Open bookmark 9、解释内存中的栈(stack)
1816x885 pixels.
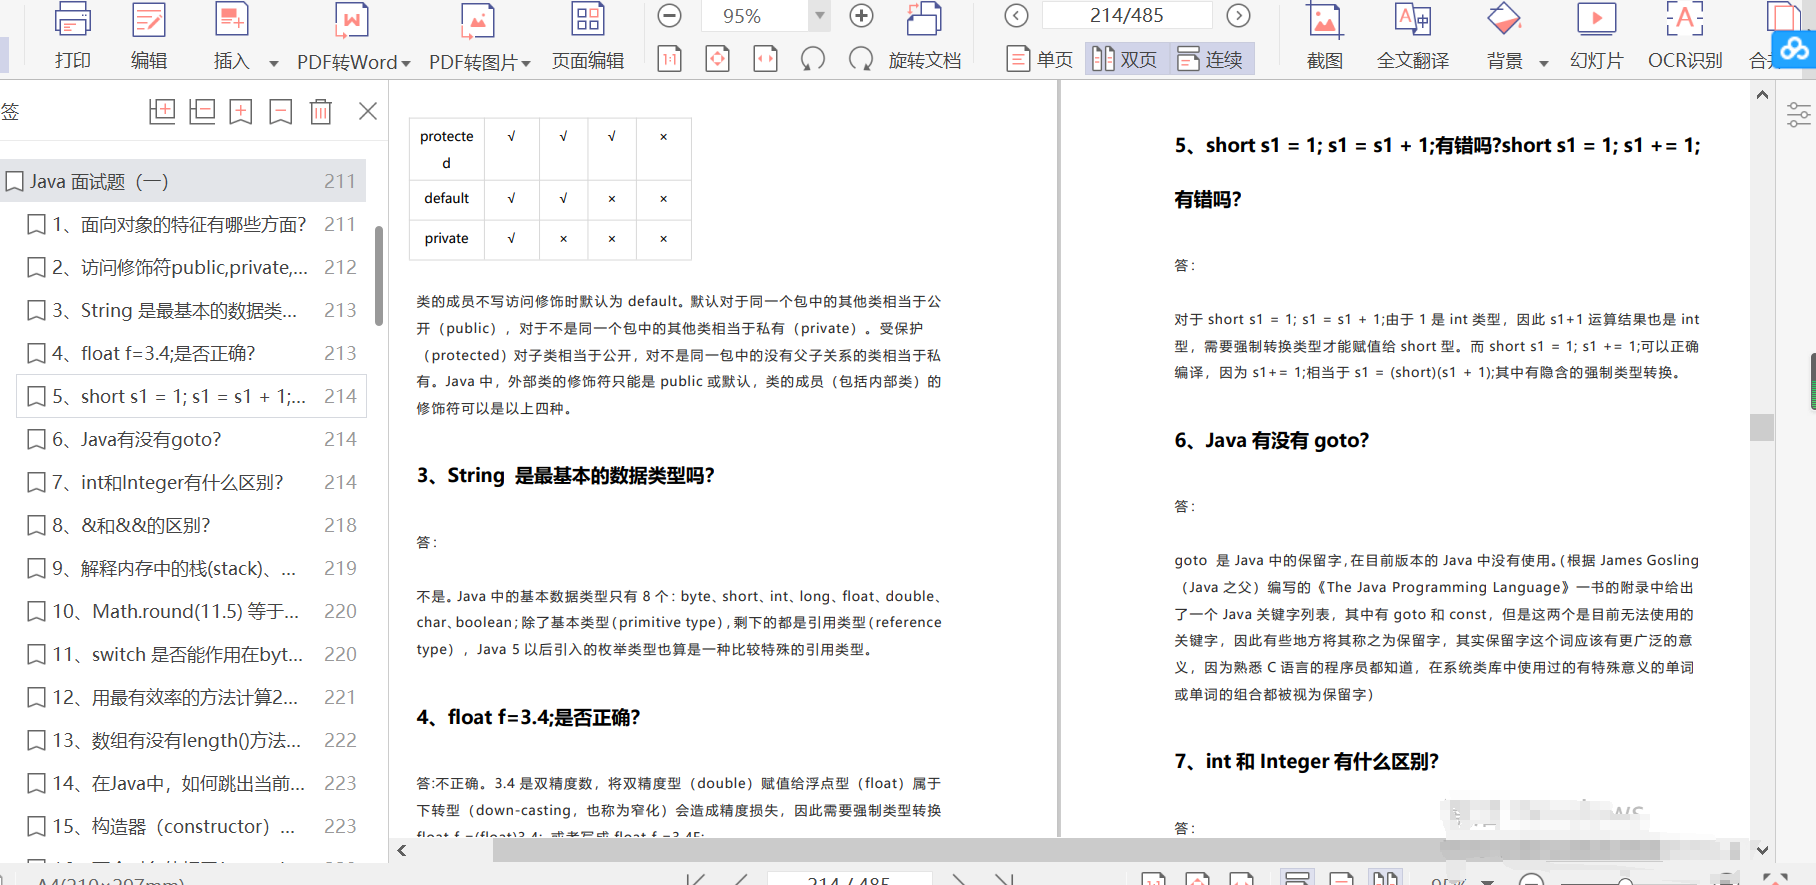192,568
